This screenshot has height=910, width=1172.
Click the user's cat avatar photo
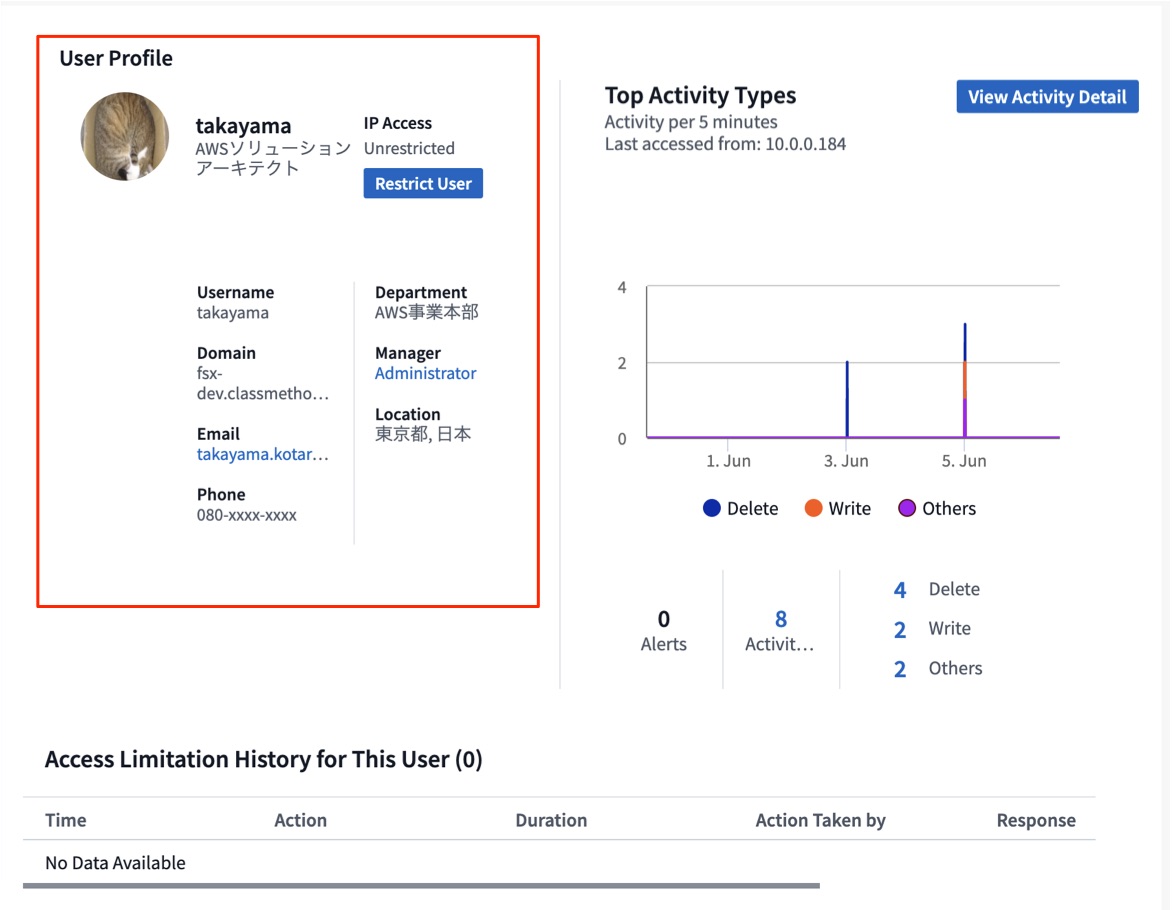124,136
